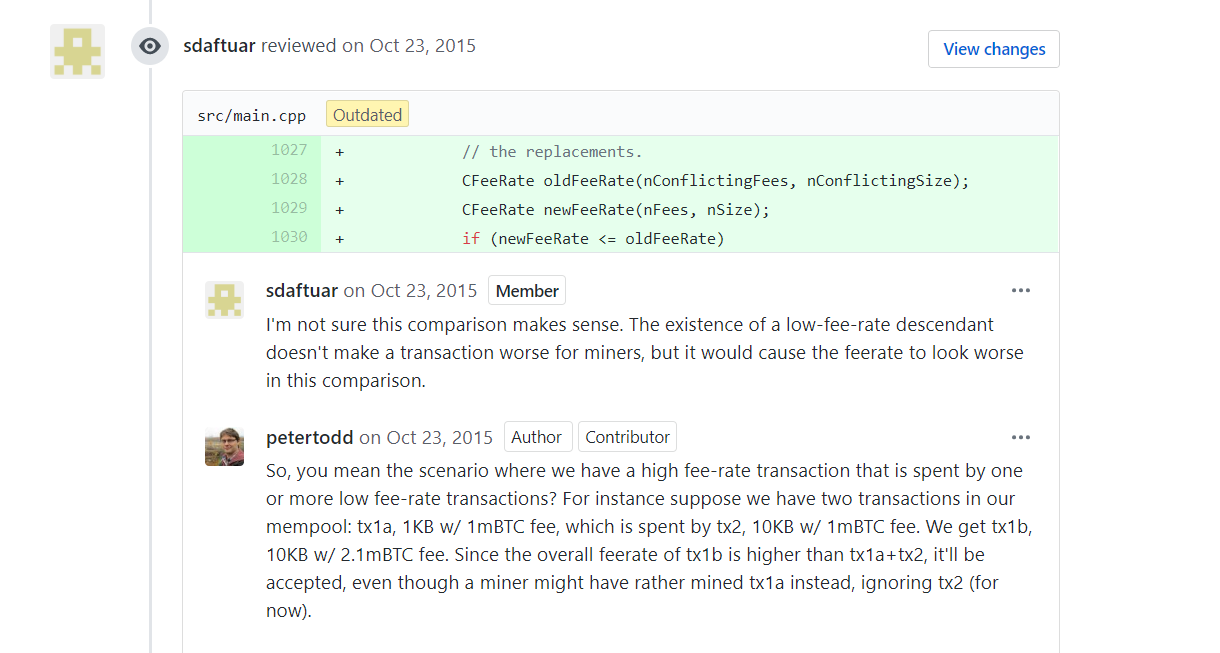Click the Outdated label badge
Viewport: 1220px width, 653px height.
[x=367, y=115]
